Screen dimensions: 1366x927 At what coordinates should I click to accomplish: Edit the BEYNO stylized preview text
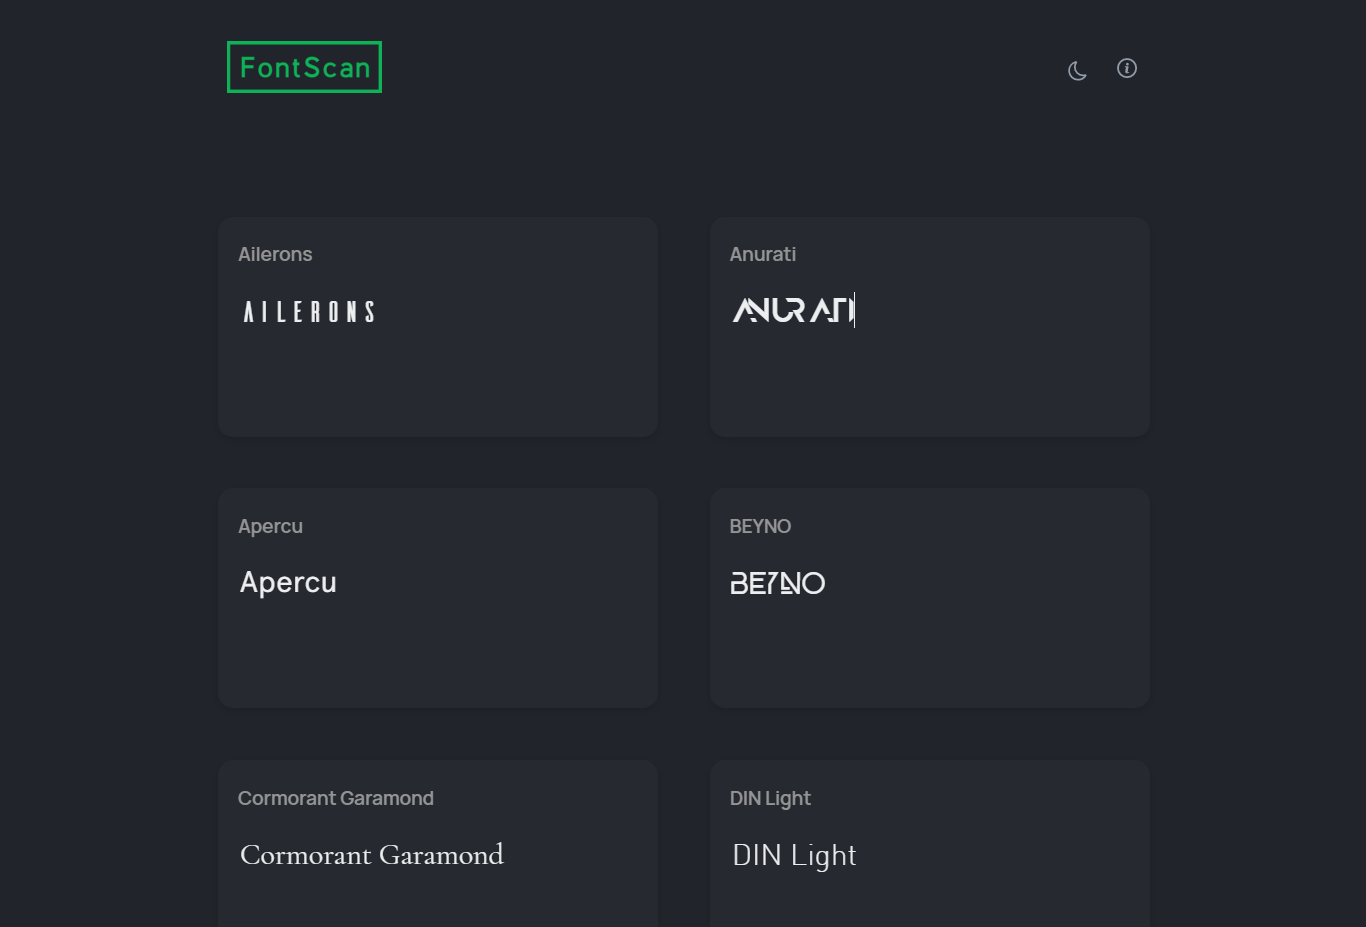point(778,583)
